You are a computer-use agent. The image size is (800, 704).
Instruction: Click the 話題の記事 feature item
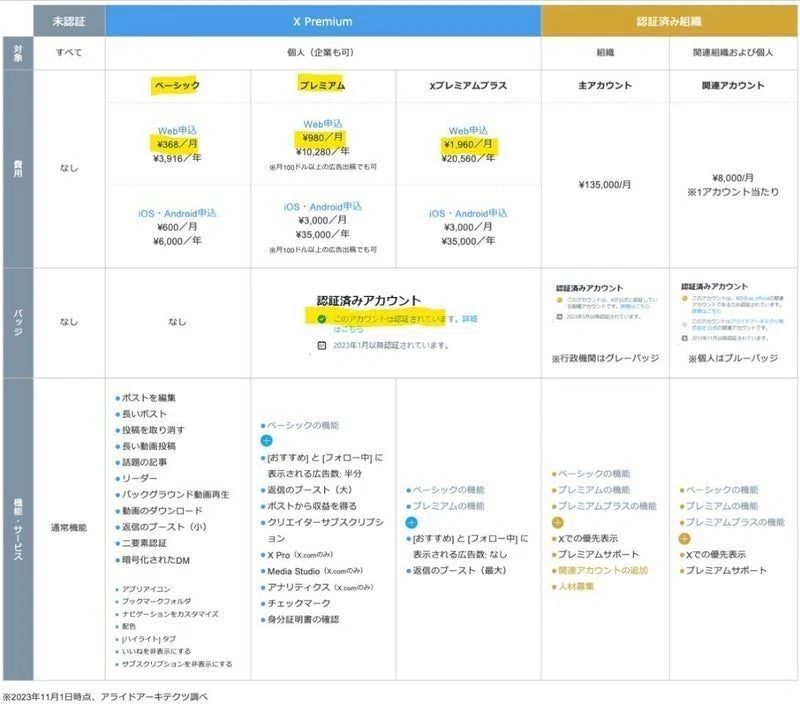pyautogui.click(x=144, y=462)
